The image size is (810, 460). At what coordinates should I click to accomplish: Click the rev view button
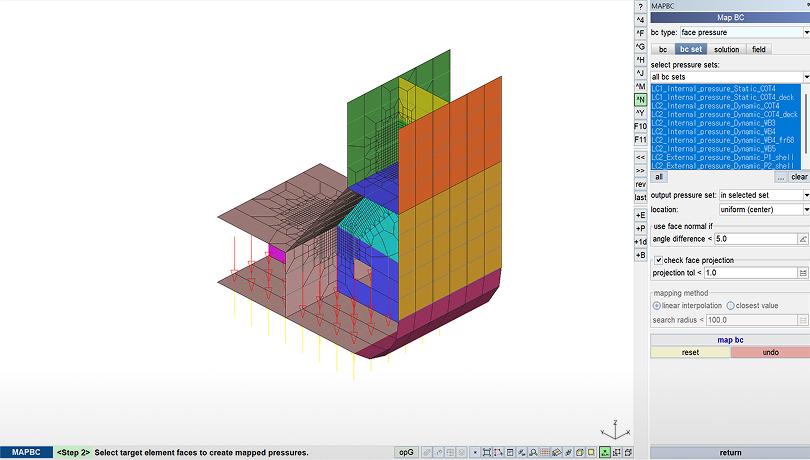(640, 183)
